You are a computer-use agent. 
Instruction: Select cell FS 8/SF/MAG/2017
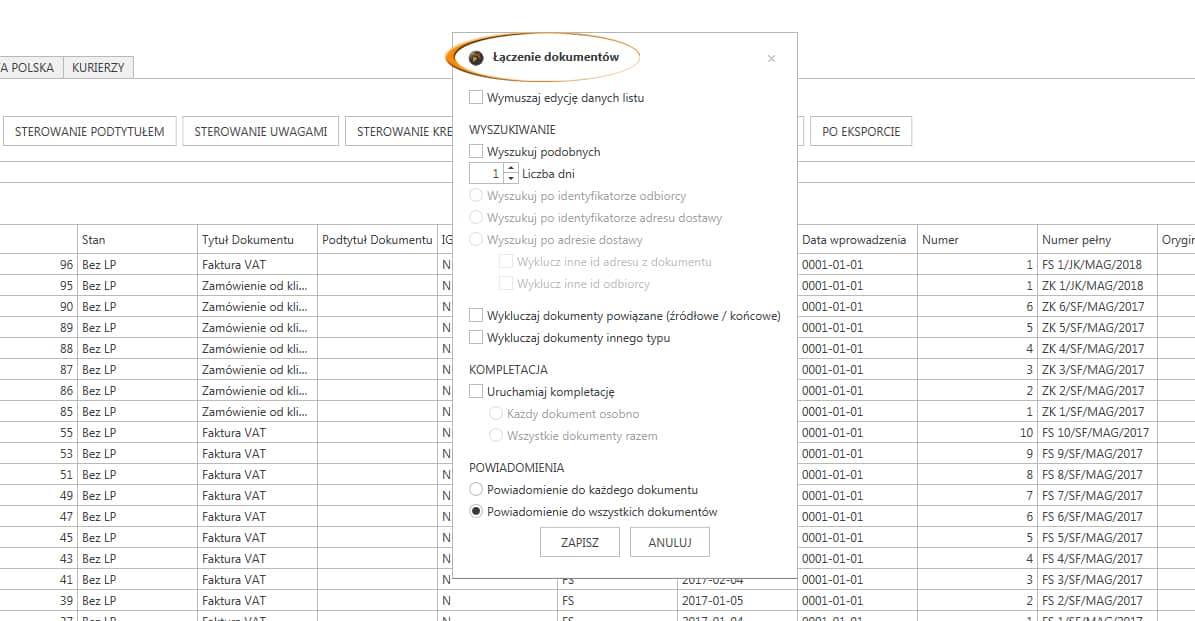pyautogui.click(x=1097, y=474)
